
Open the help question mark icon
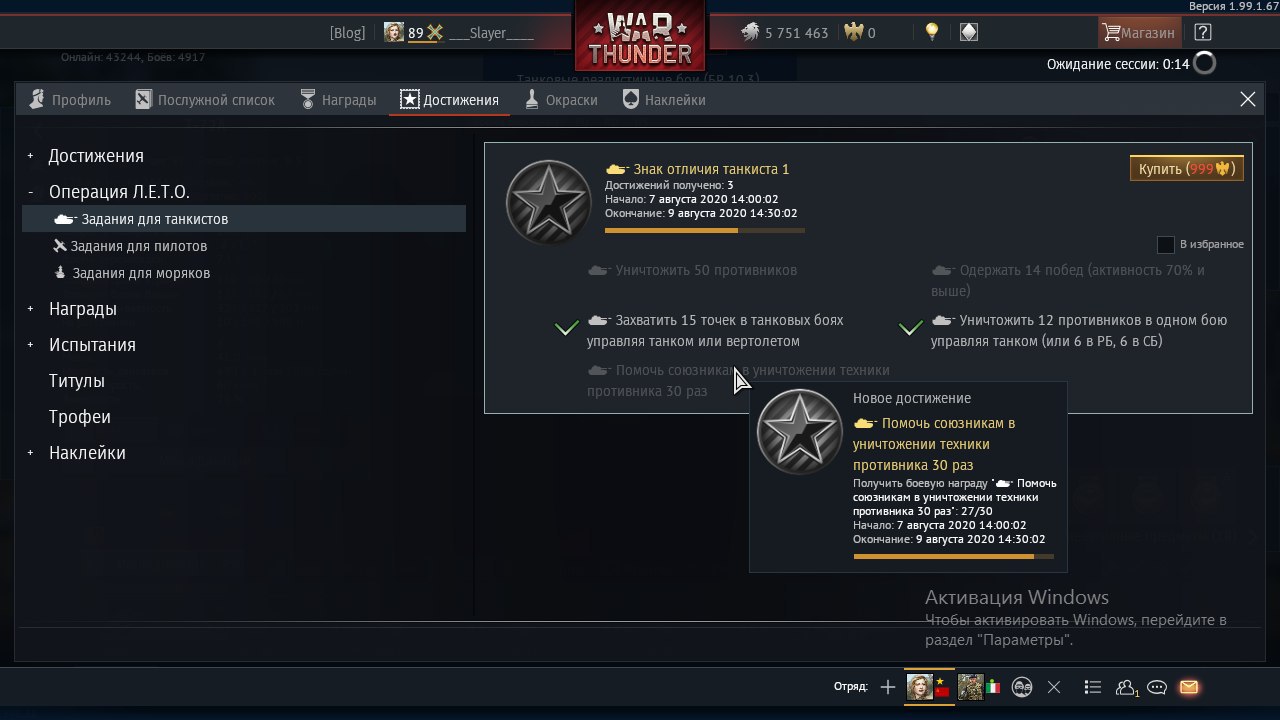coord(1203,32)
